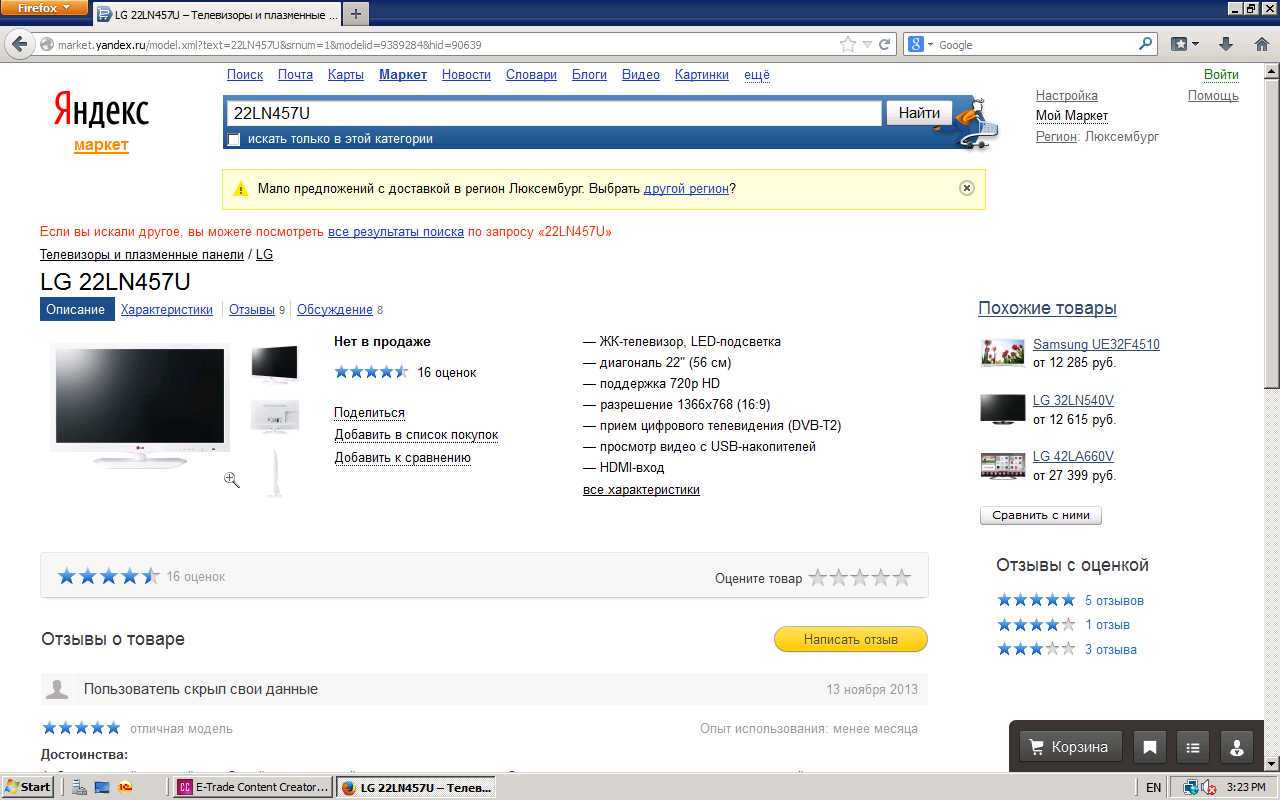
Task: Reload the current page
Action: click(885, 45)
